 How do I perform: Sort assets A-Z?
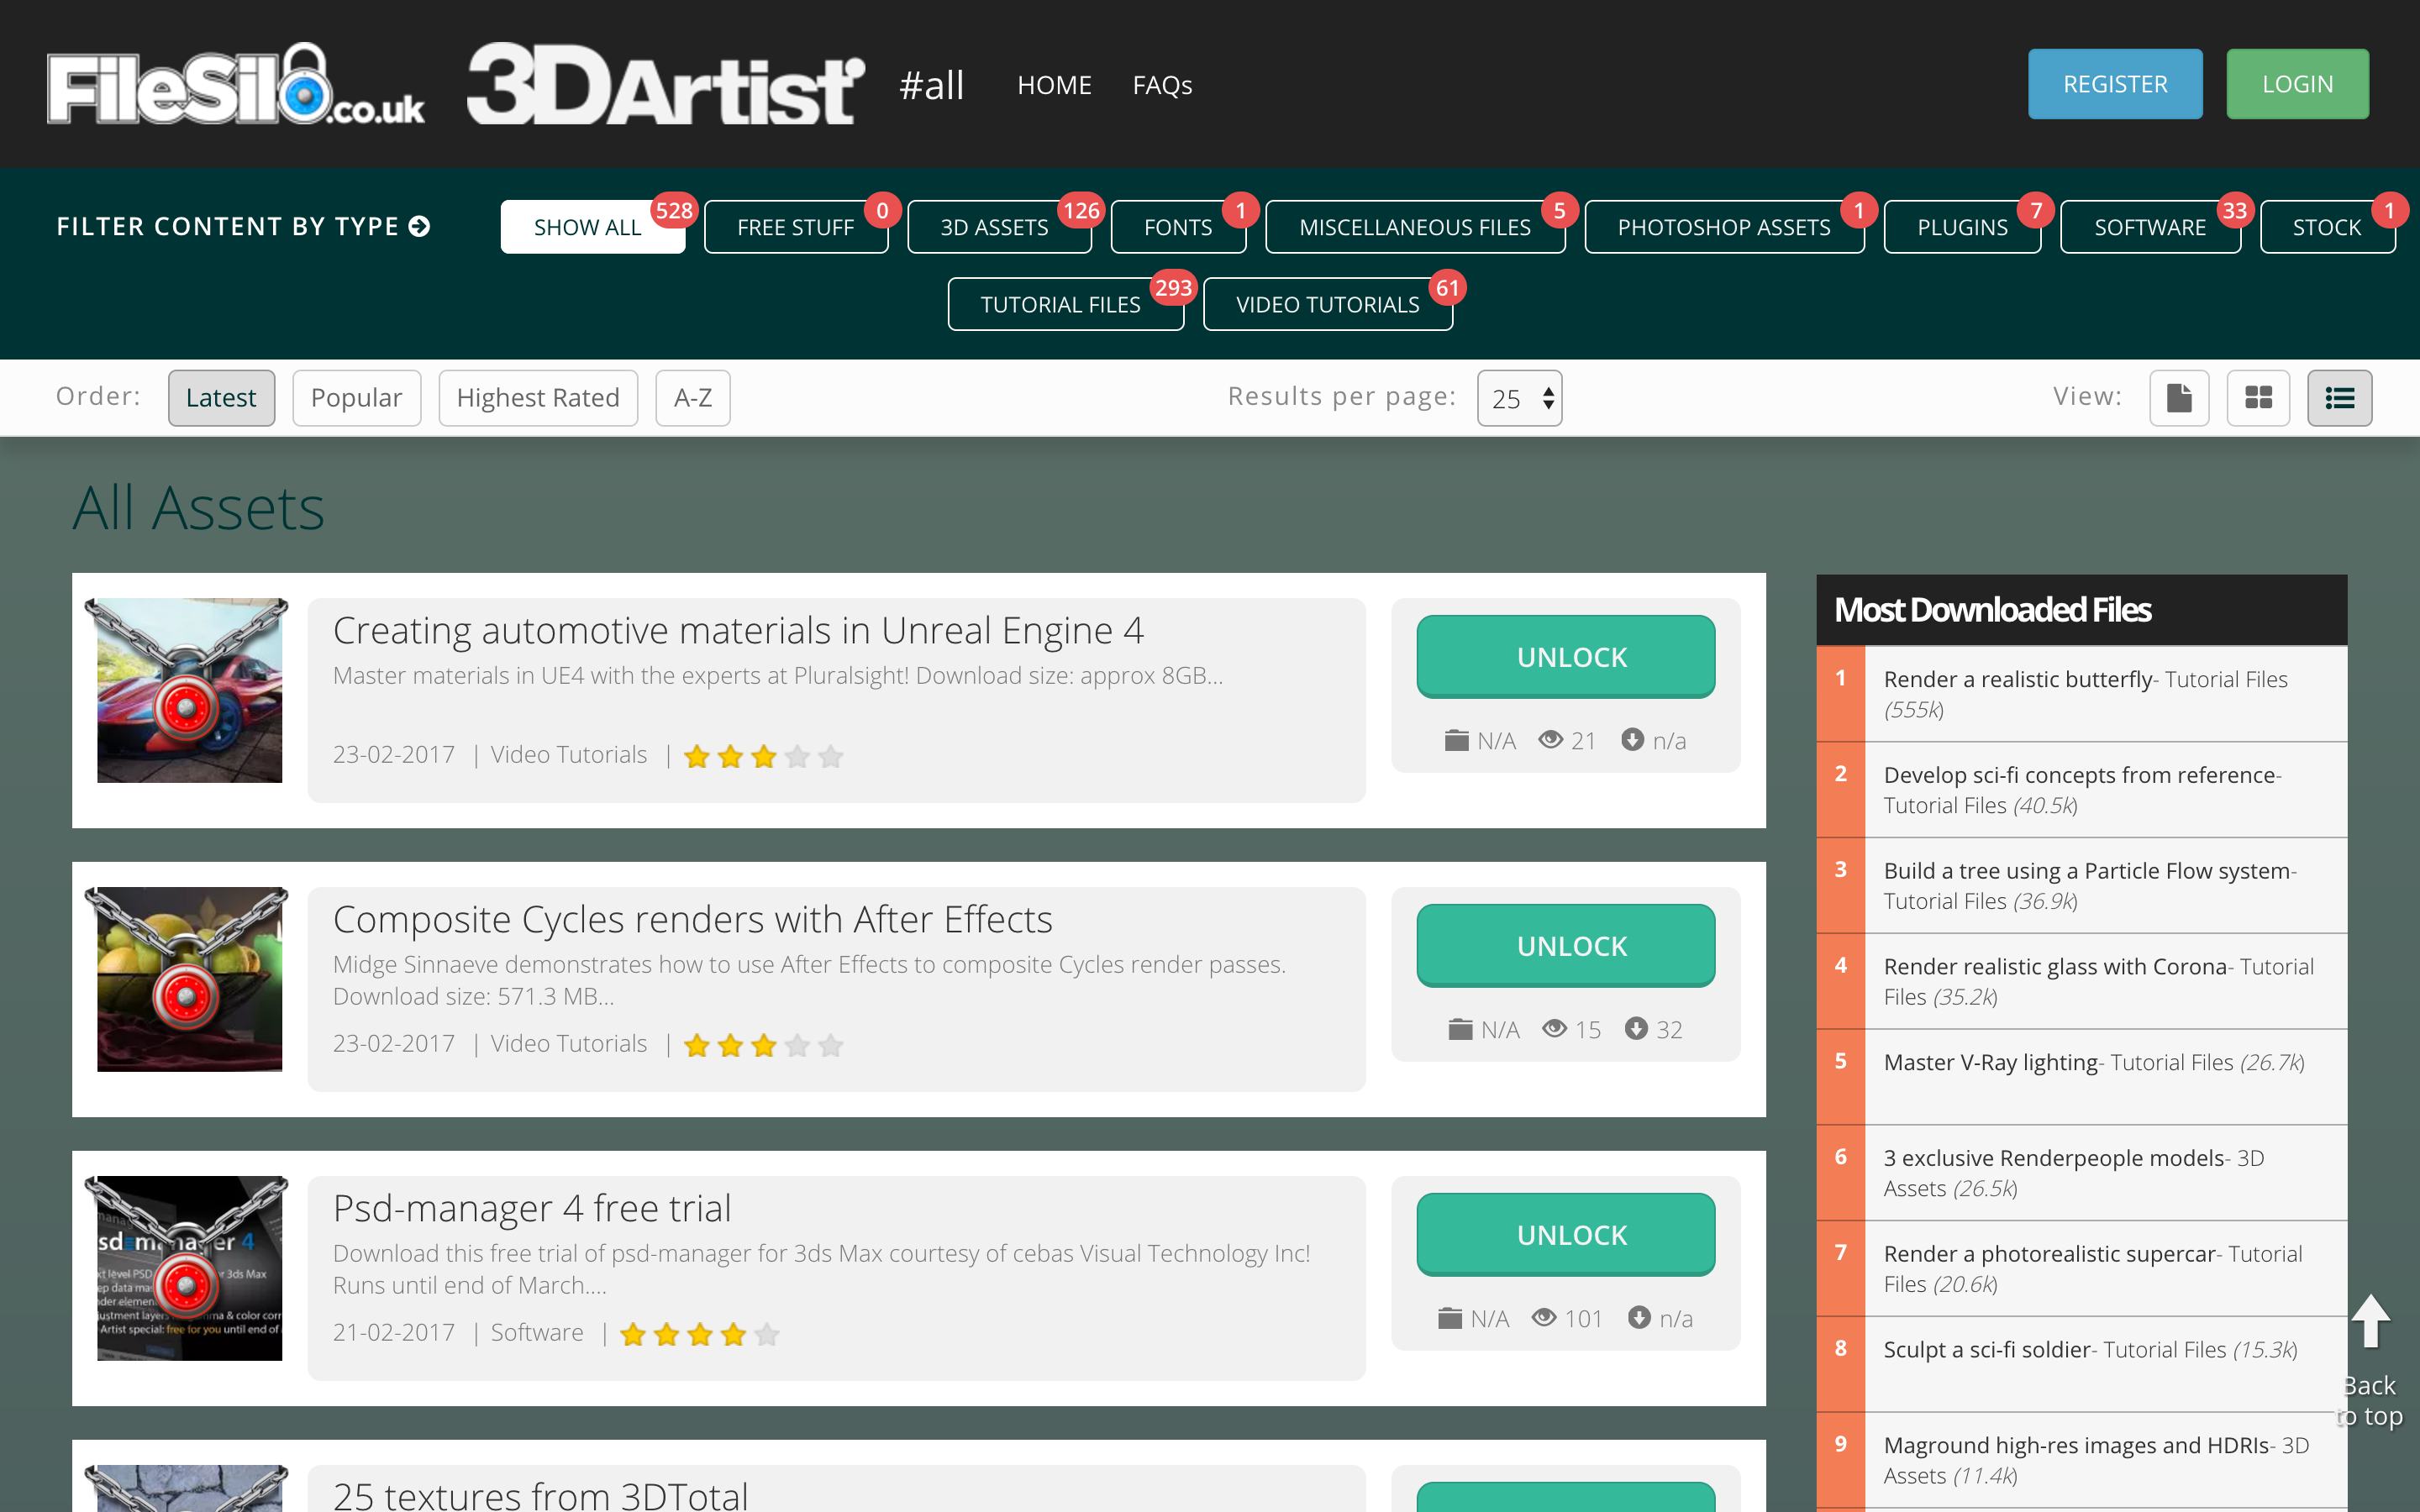pos(692,398)
